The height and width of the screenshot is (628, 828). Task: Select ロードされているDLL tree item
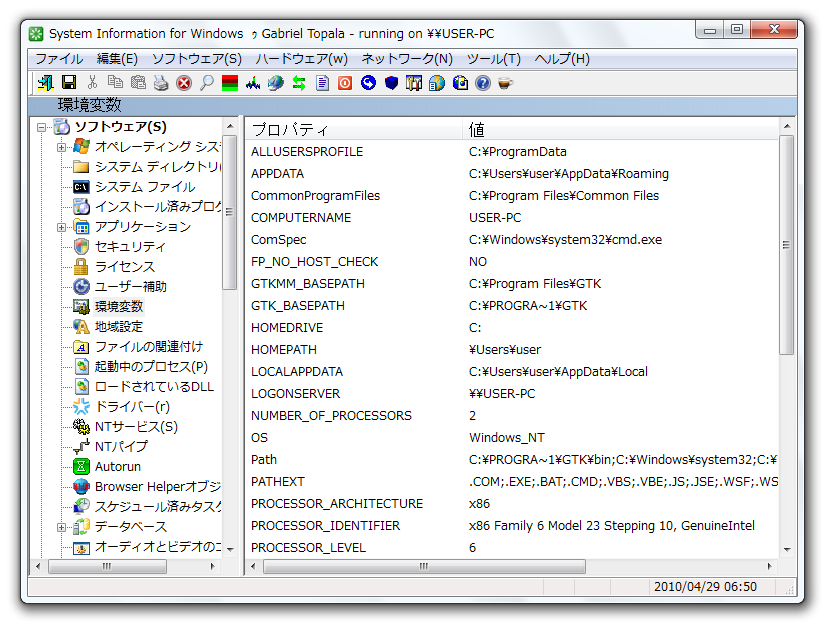(154, 387)
